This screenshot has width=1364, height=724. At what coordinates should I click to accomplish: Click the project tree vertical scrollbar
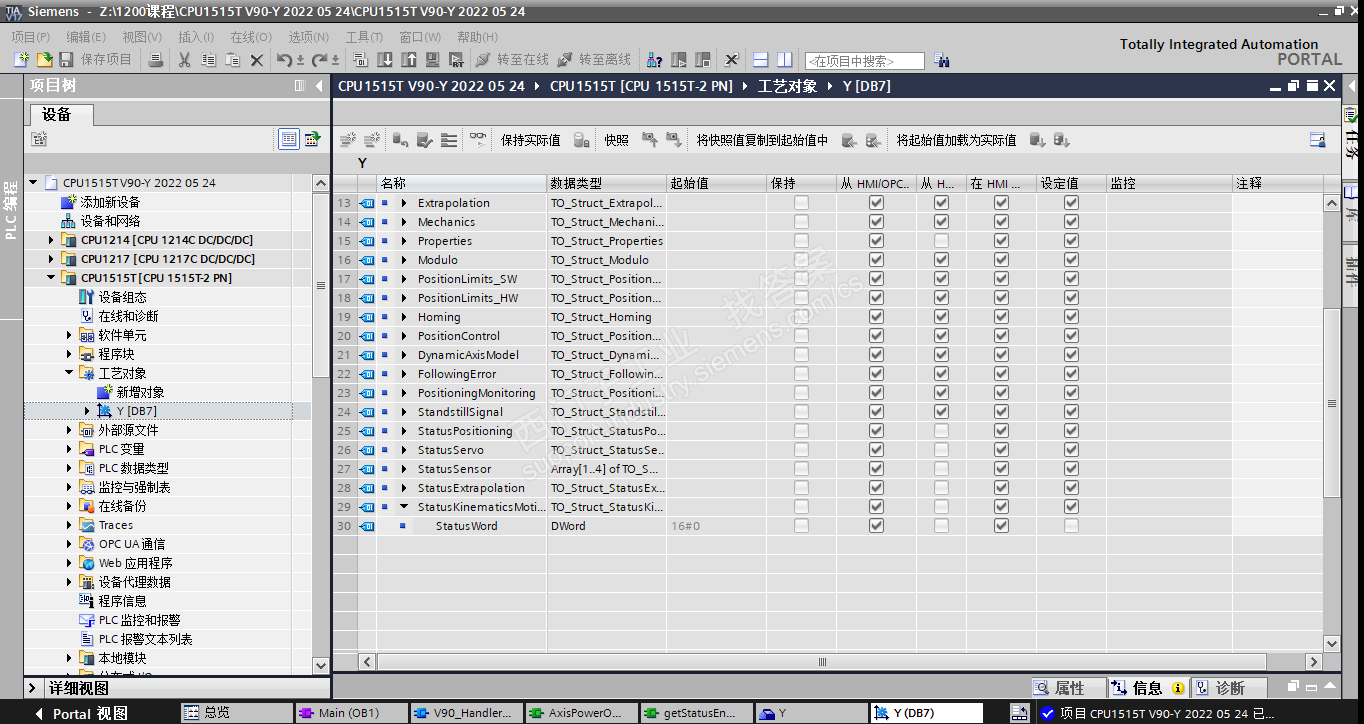pyautogui.click(x=320, y=285)
